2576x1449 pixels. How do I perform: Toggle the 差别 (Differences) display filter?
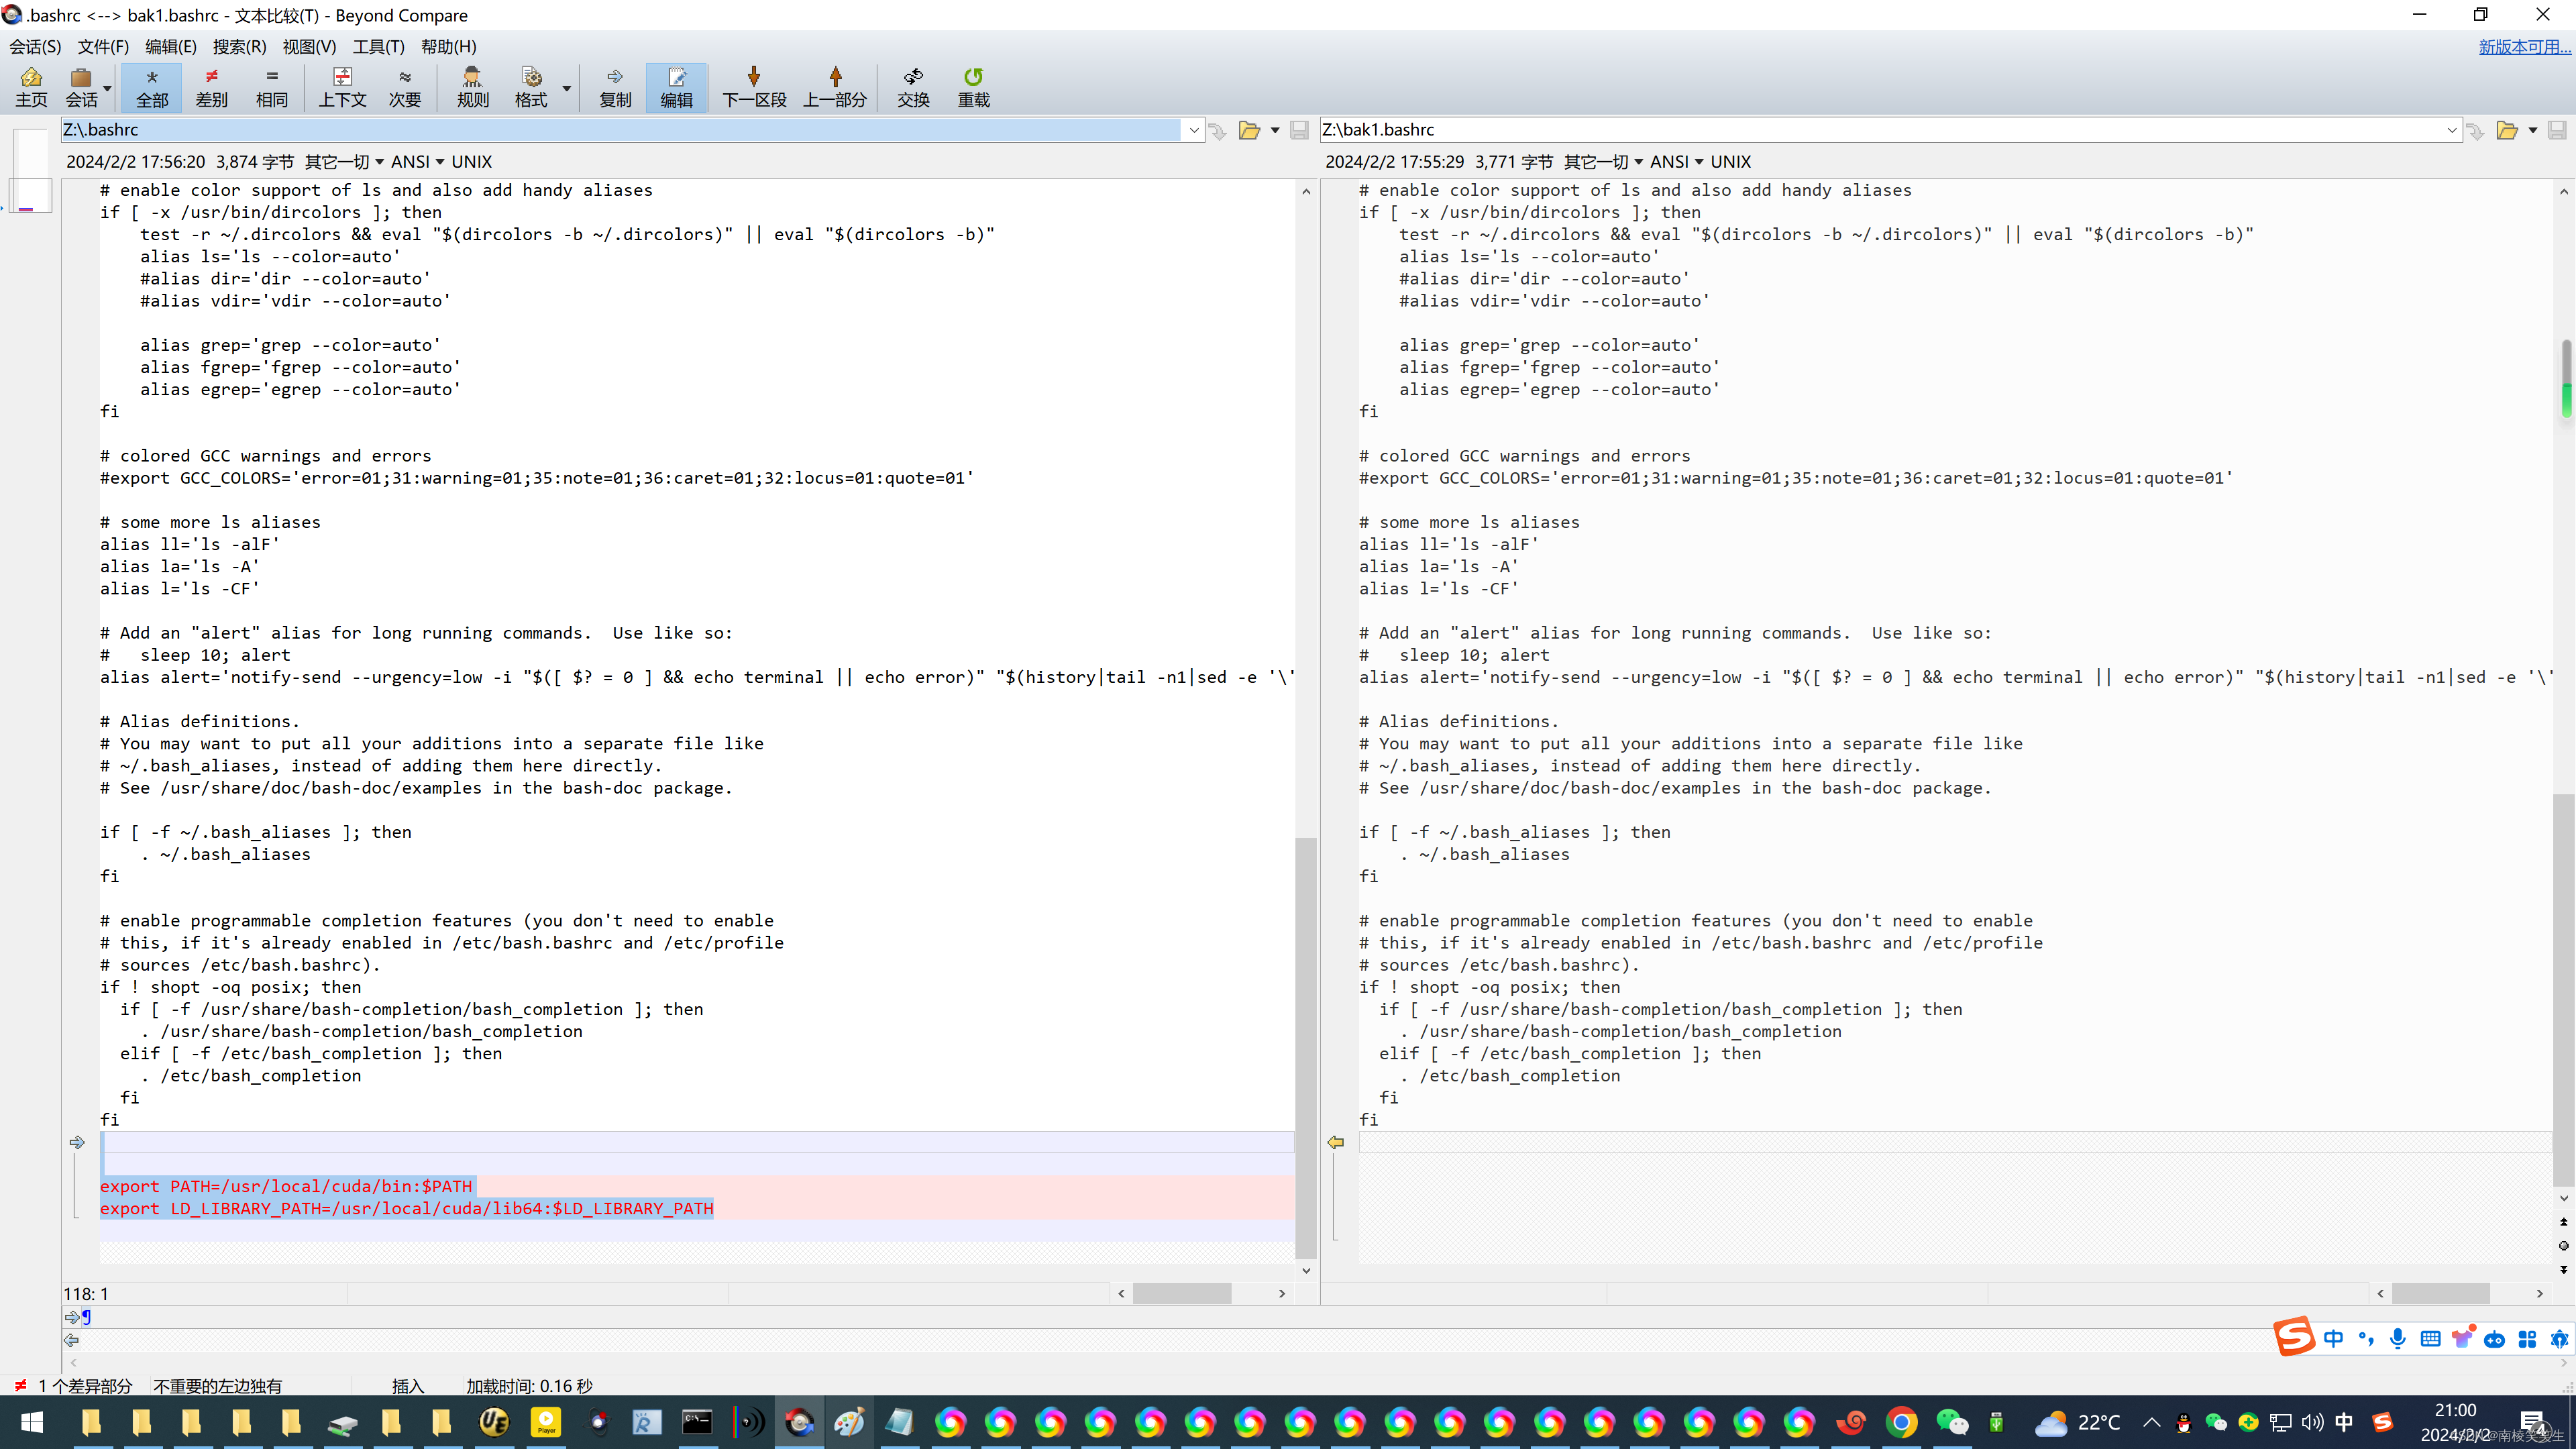tap(211, 87)
